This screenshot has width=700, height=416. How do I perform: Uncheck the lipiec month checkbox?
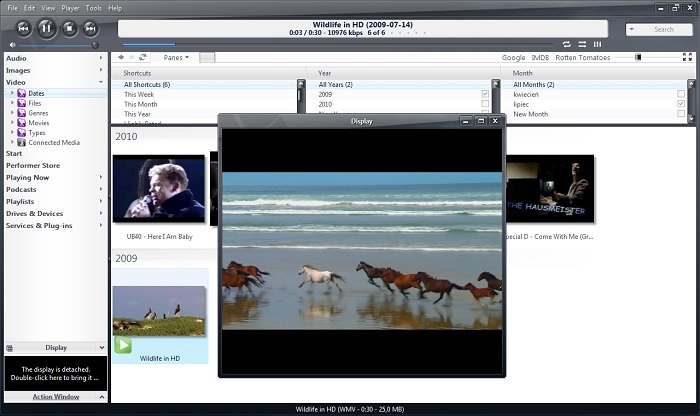click(x=681, y=104)
